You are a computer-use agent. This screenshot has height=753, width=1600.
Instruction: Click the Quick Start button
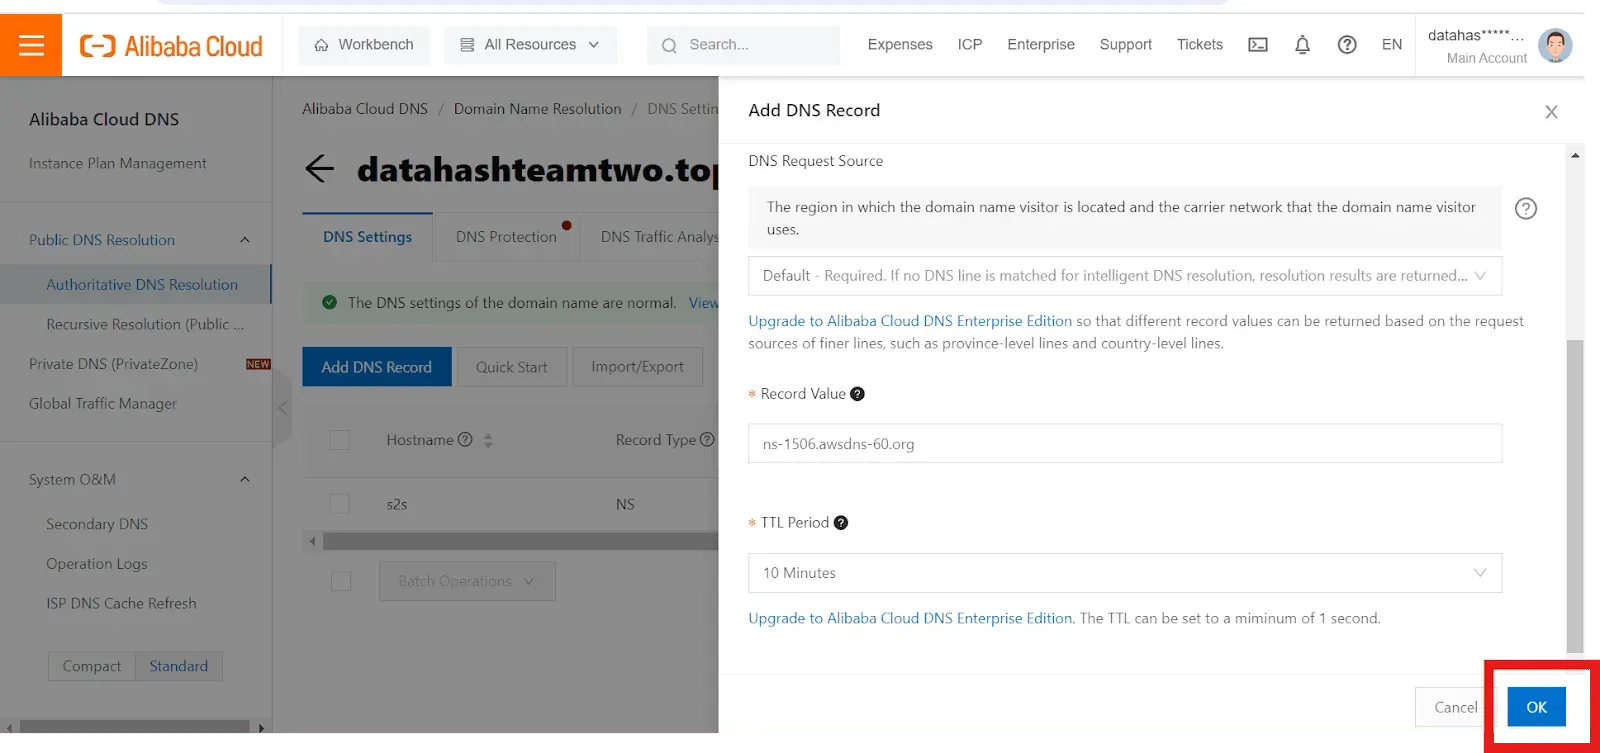pyautogui.click(x=512, y=367)
